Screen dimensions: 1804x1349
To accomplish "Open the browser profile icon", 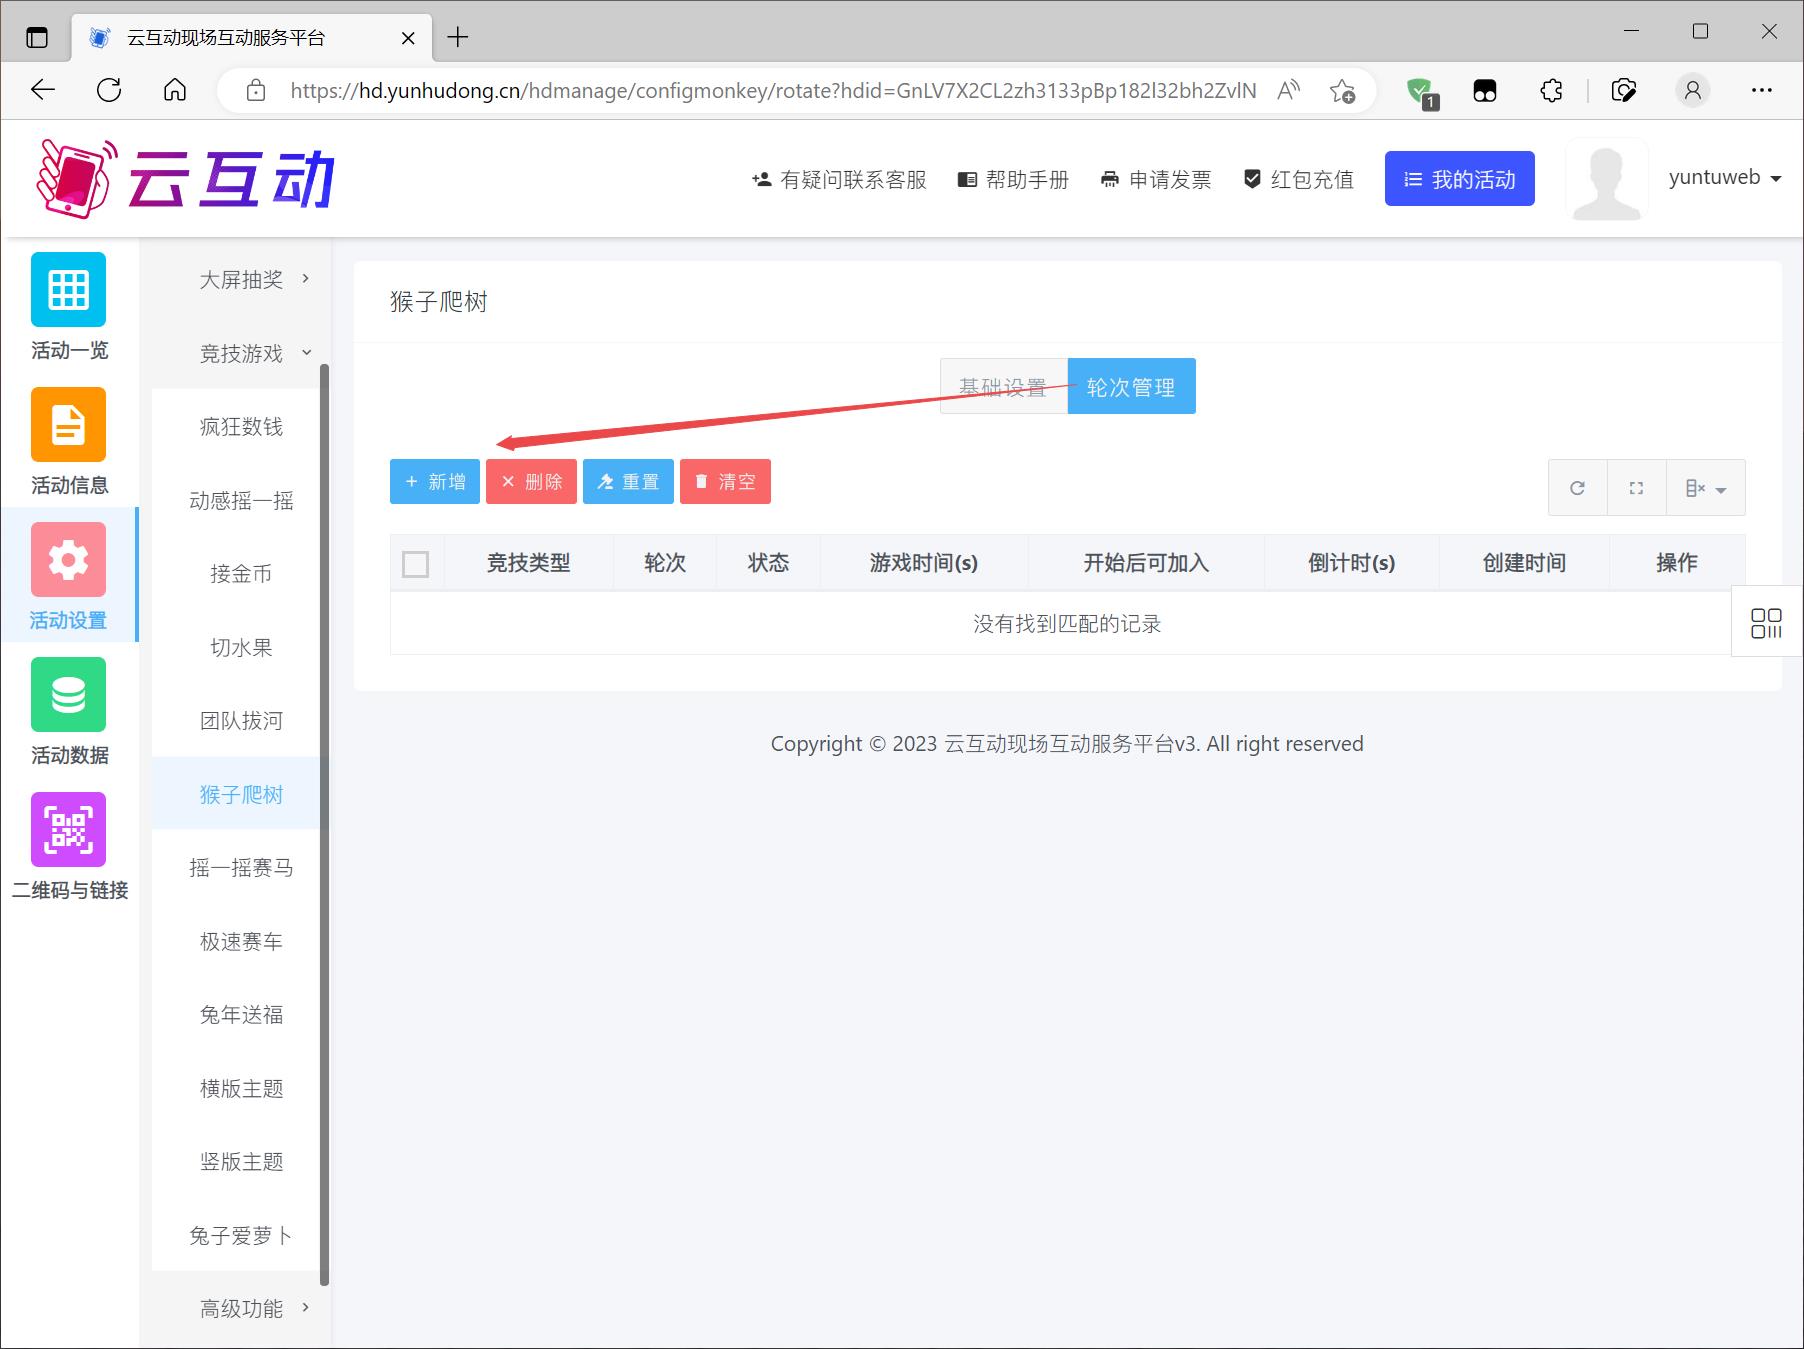I will [x=1693, y=91].
